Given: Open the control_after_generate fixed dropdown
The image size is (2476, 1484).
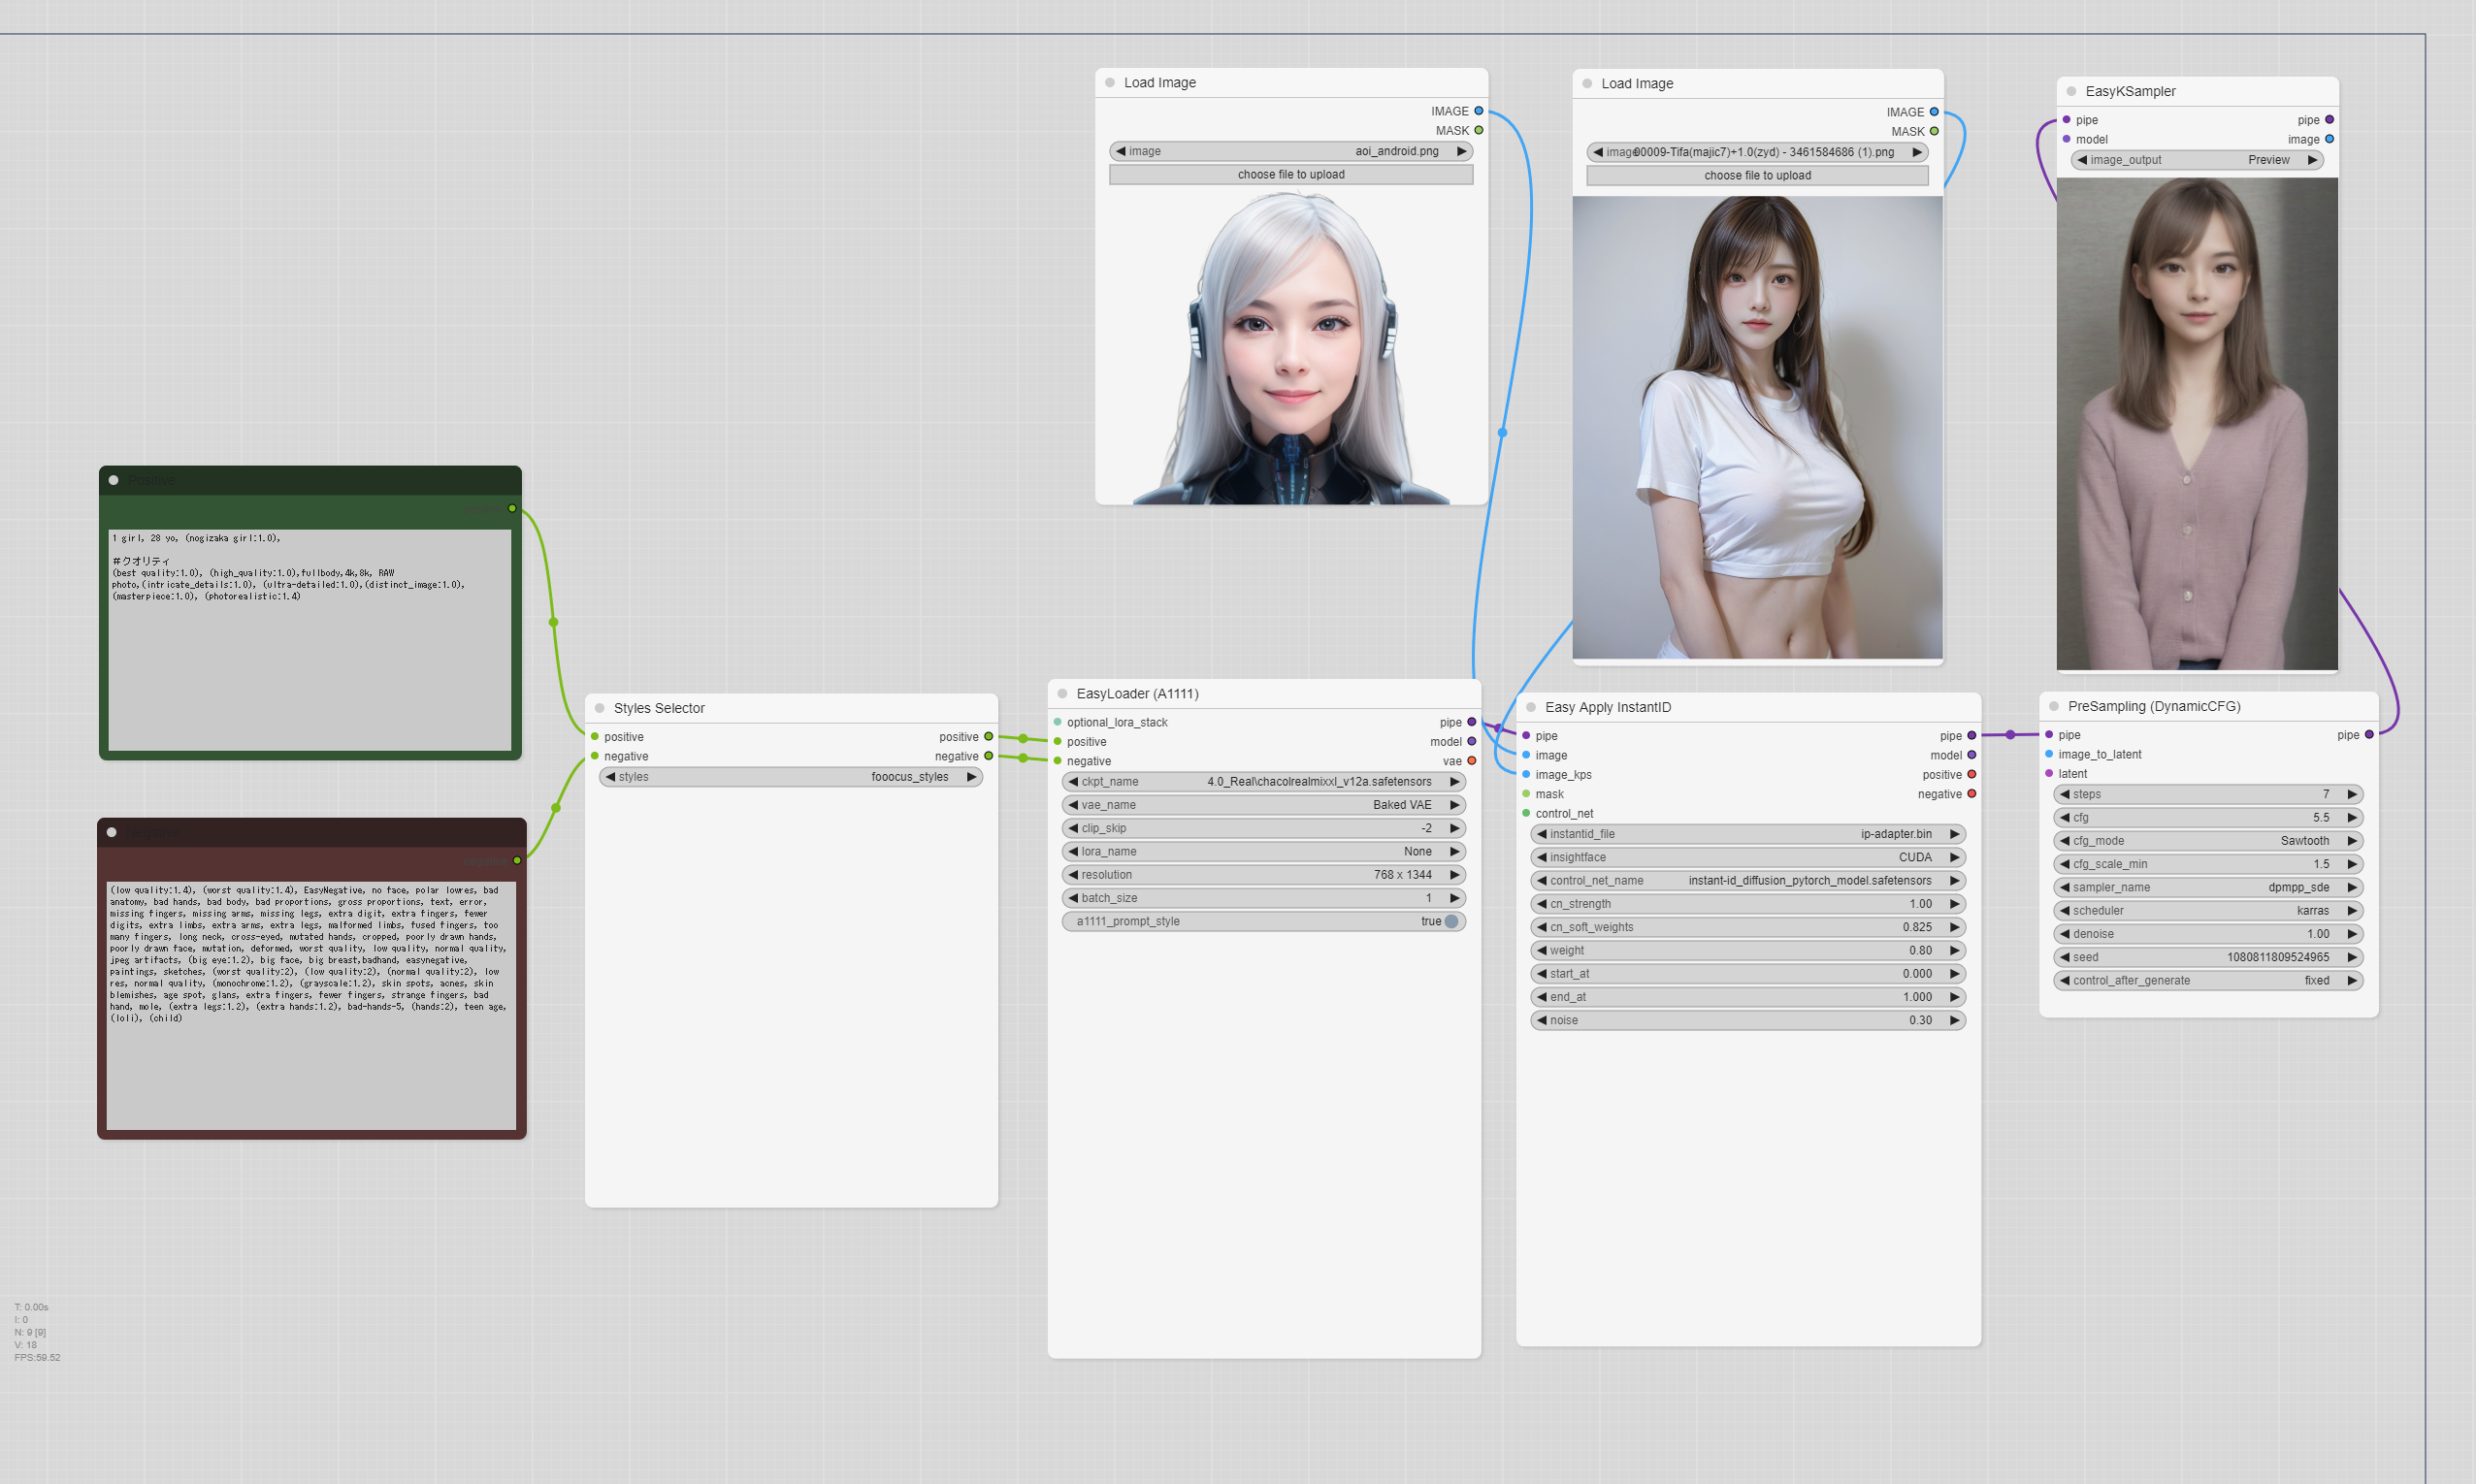Looking at the screenshot, I should [2208, 981].
